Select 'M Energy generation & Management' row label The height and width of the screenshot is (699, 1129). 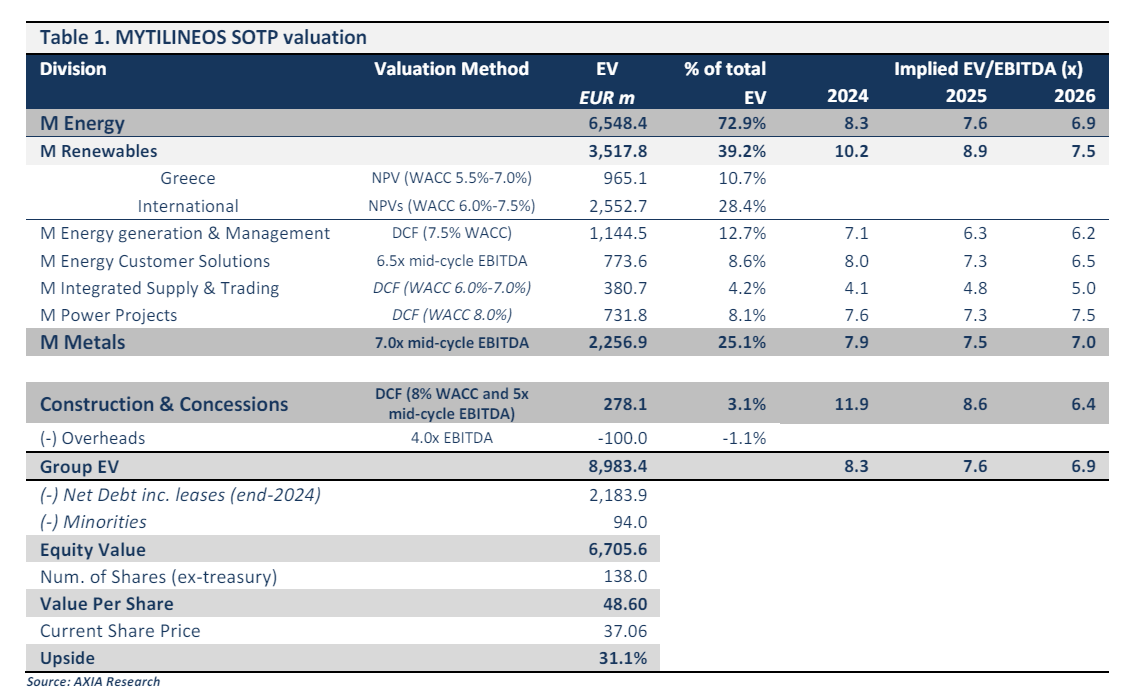pos(185,233)
